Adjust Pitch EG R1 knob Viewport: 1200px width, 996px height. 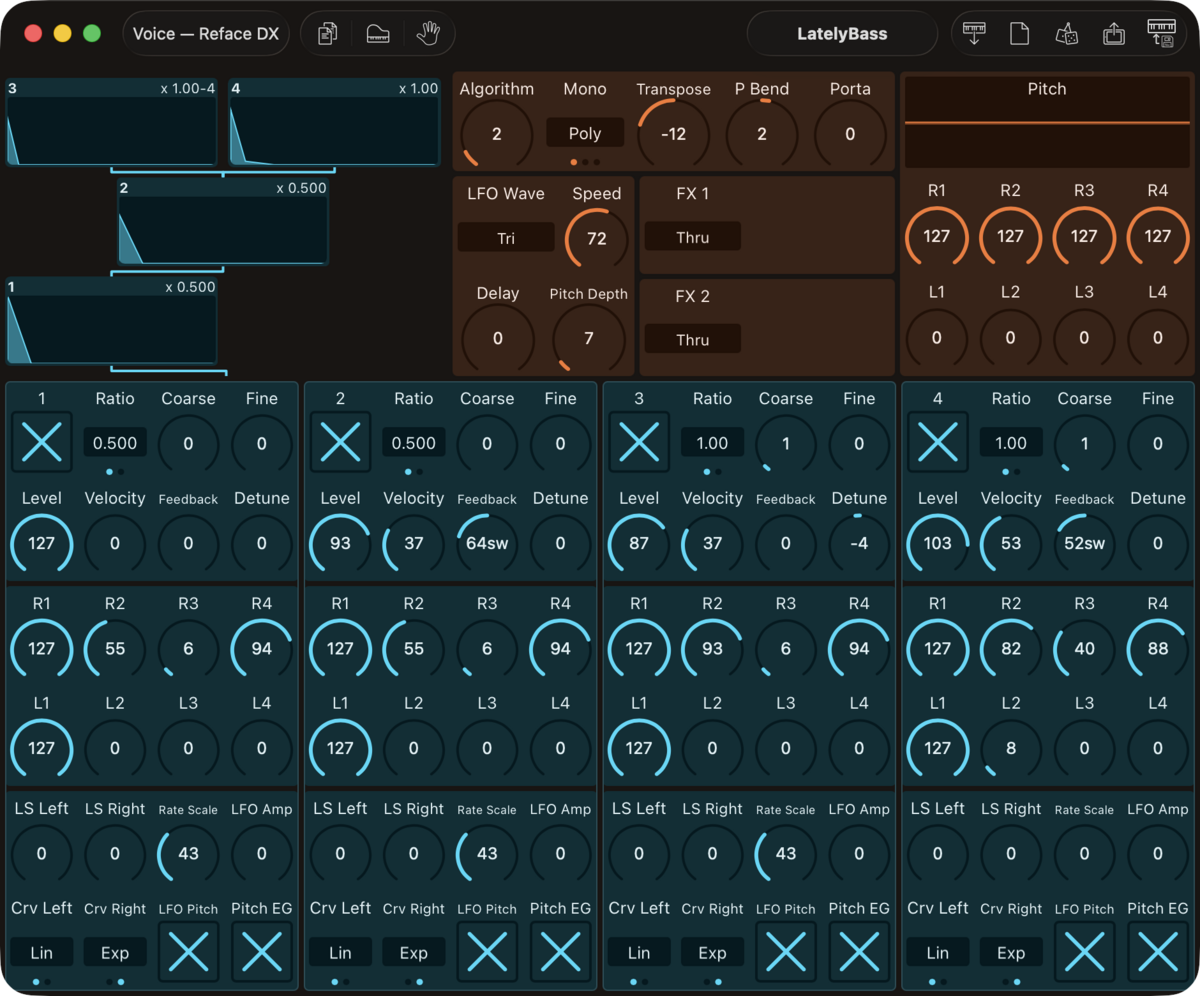937,237
